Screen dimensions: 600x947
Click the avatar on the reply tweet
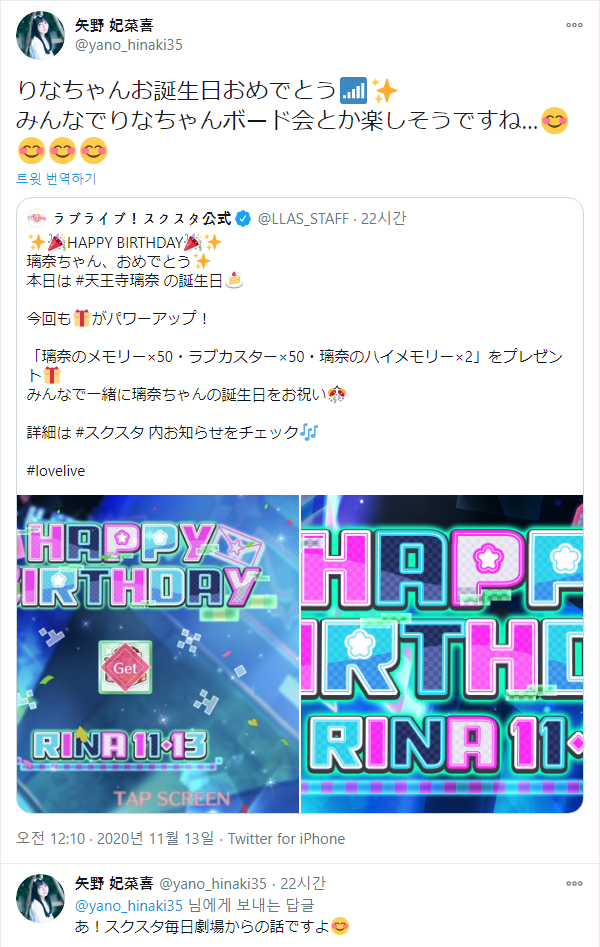pyautogui.click(x=40, y=897)
